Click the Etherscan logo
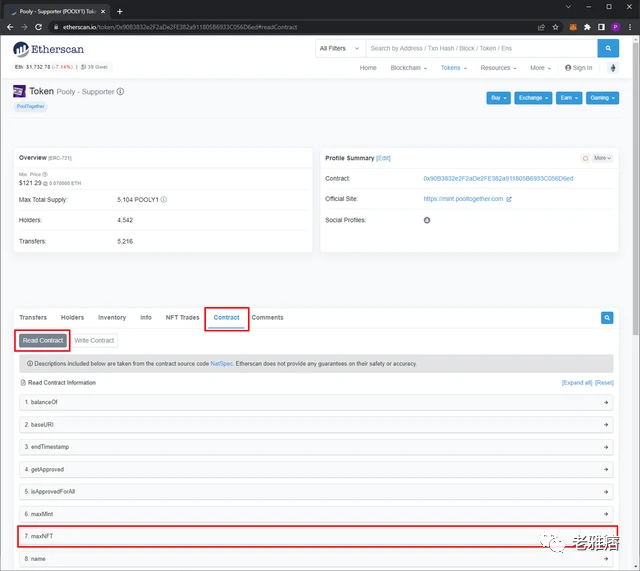Image resolution: width=640 pixels, height=571 pixels. pyautogui.click(x=48, y=49)
